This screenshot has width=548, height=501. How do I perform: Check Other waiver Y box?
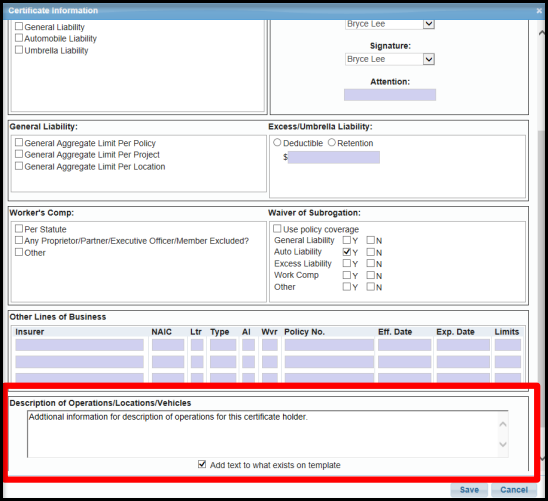[x=347, y=286]
